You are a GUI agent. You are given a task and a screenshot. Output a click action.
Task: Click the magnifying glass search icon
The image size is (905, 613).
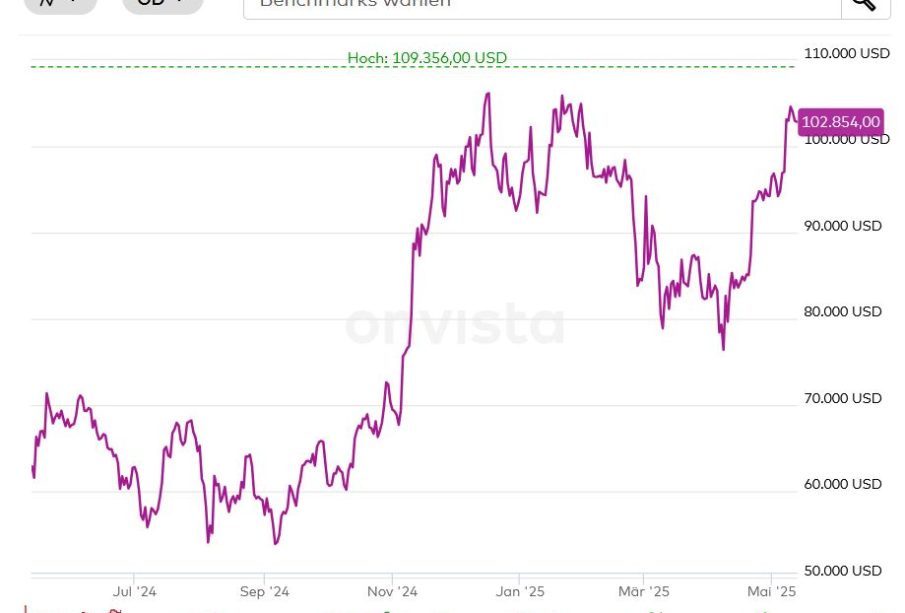click(x=864, y=4)
